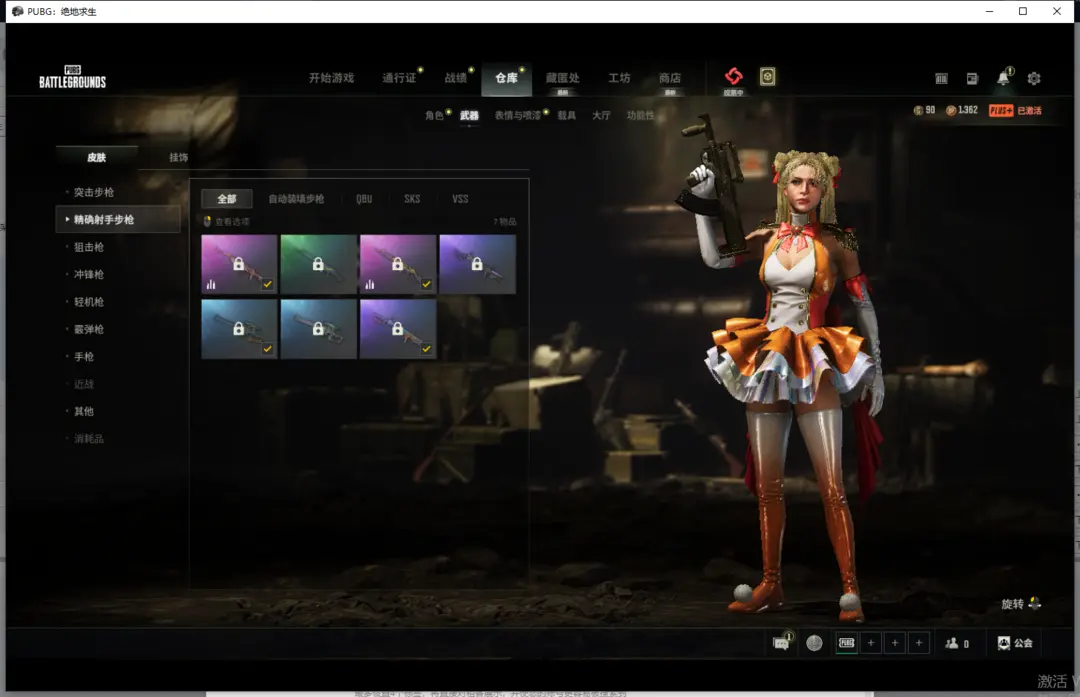This screenshot has height=697, width=1080.
Task: Switch to the 挂饰 charms tab
Action: (x=178, y=157)
